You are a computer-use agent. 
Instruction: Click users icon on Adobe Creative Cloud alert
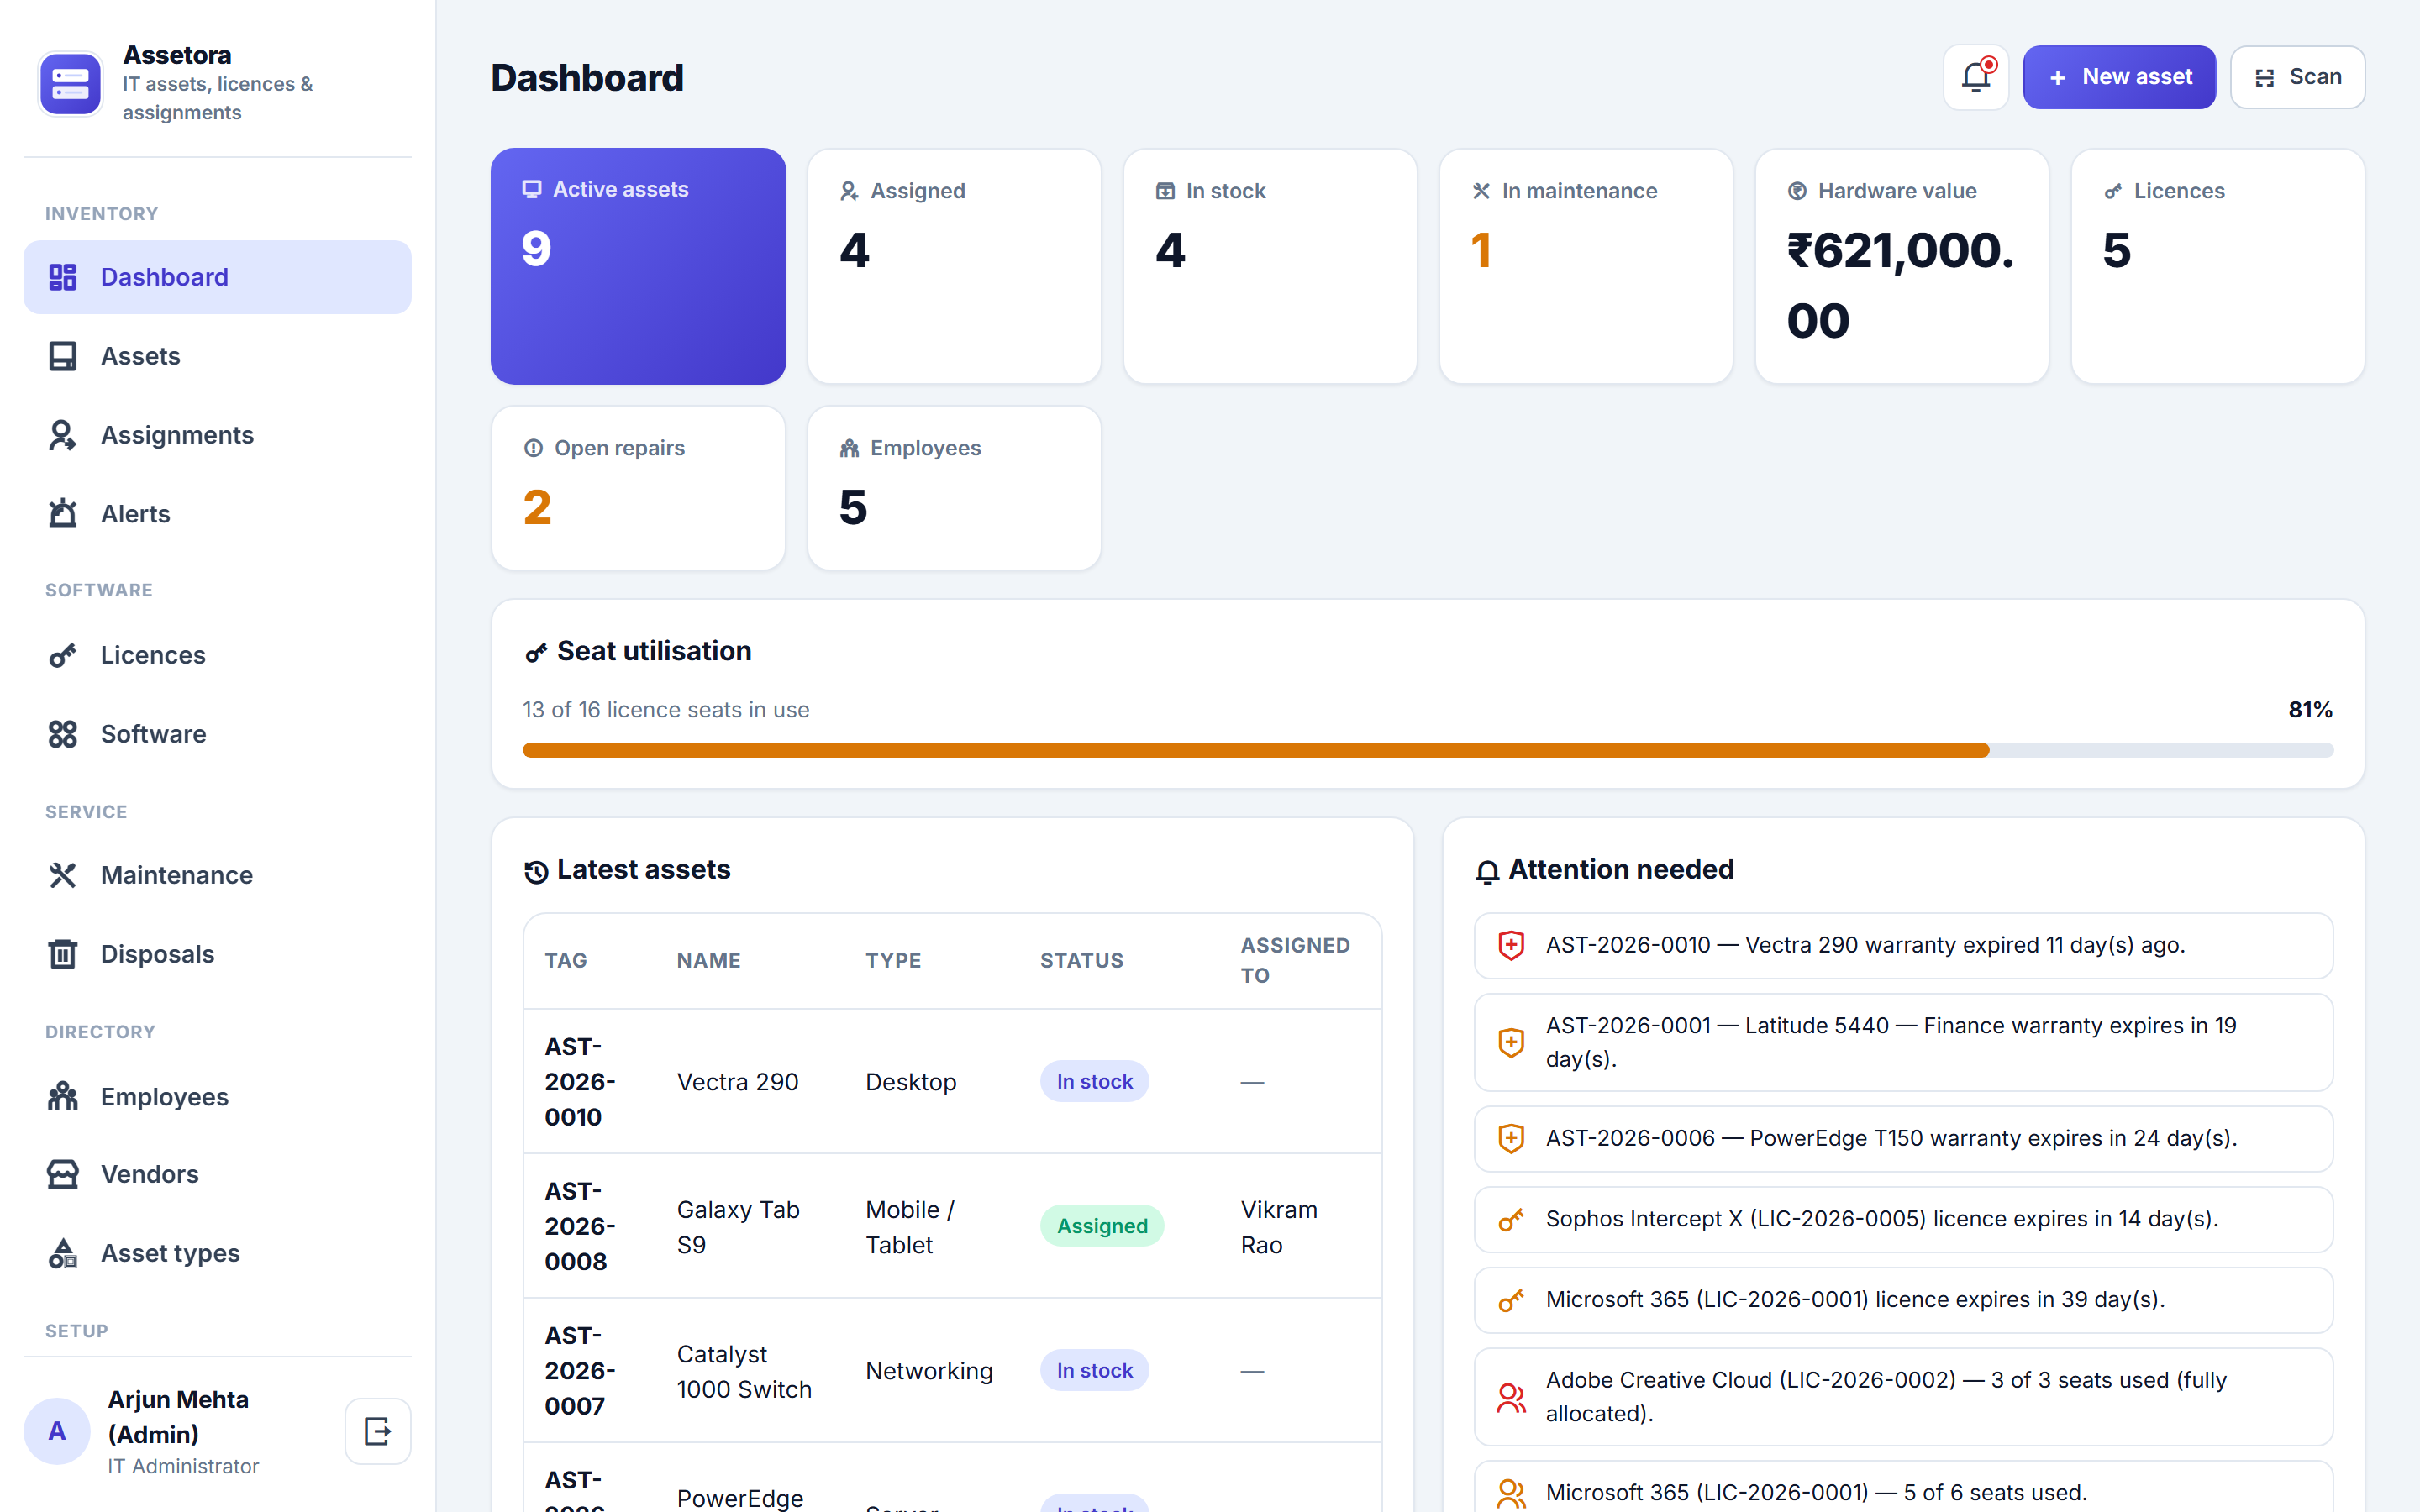tap(1511, 1397)
